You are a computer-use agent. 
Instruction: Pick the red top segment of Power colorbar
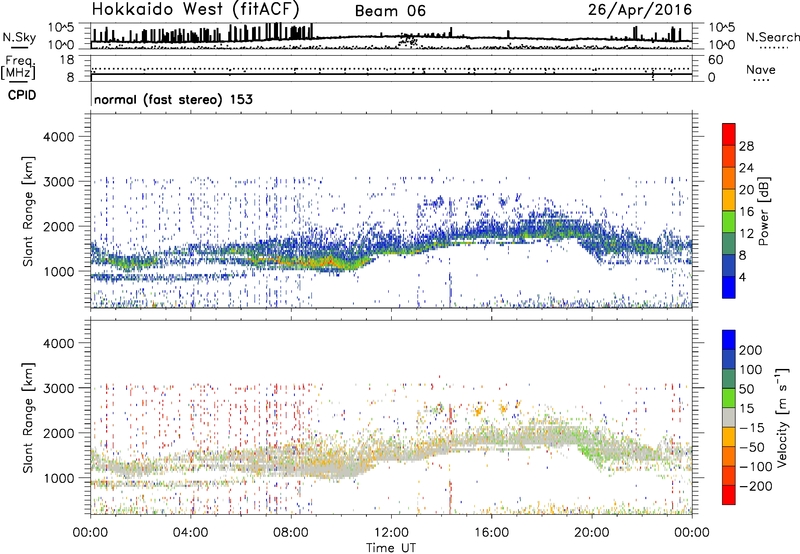[x=729, y=134]
